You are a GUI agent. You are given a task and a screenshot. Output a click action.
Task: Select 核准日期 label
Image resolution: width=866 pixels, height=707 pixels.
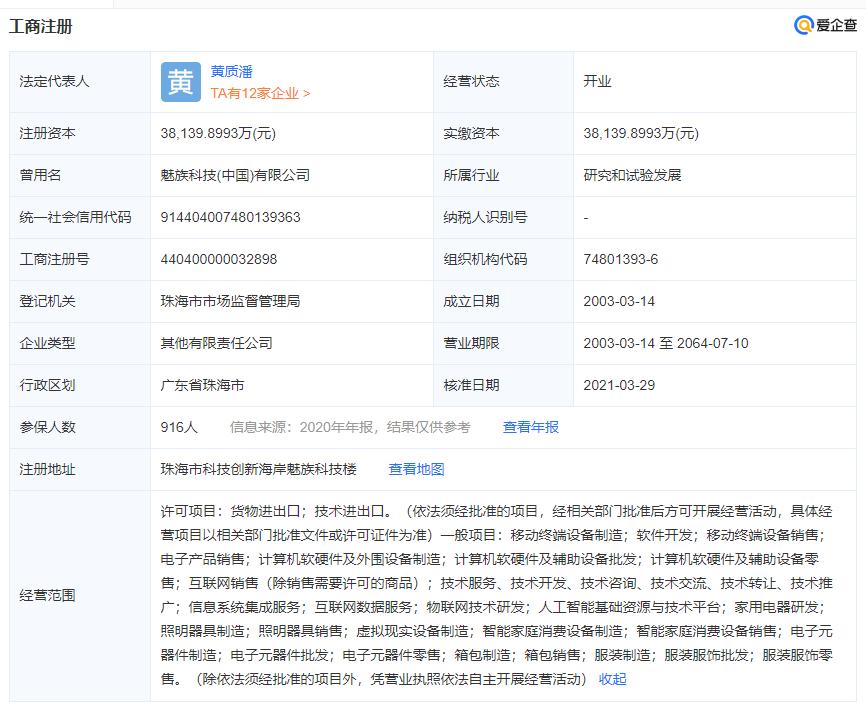(x=471, y=385)
